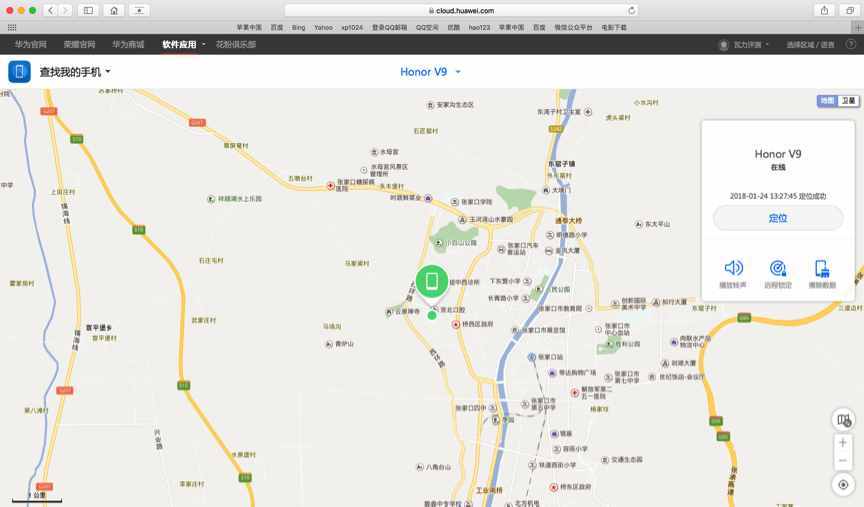
Task: Click the help question mark icon
Action: point(851,45)
